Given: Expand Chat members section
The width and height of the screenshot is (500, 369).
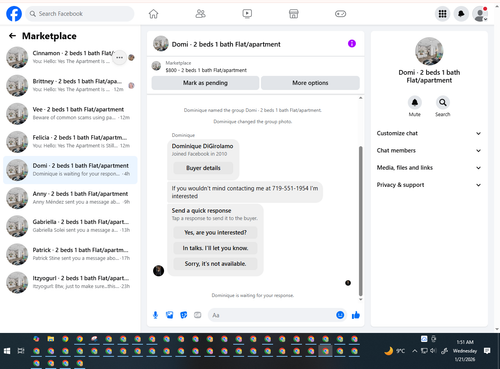Looking at the screenshot, I should (429, 150).
